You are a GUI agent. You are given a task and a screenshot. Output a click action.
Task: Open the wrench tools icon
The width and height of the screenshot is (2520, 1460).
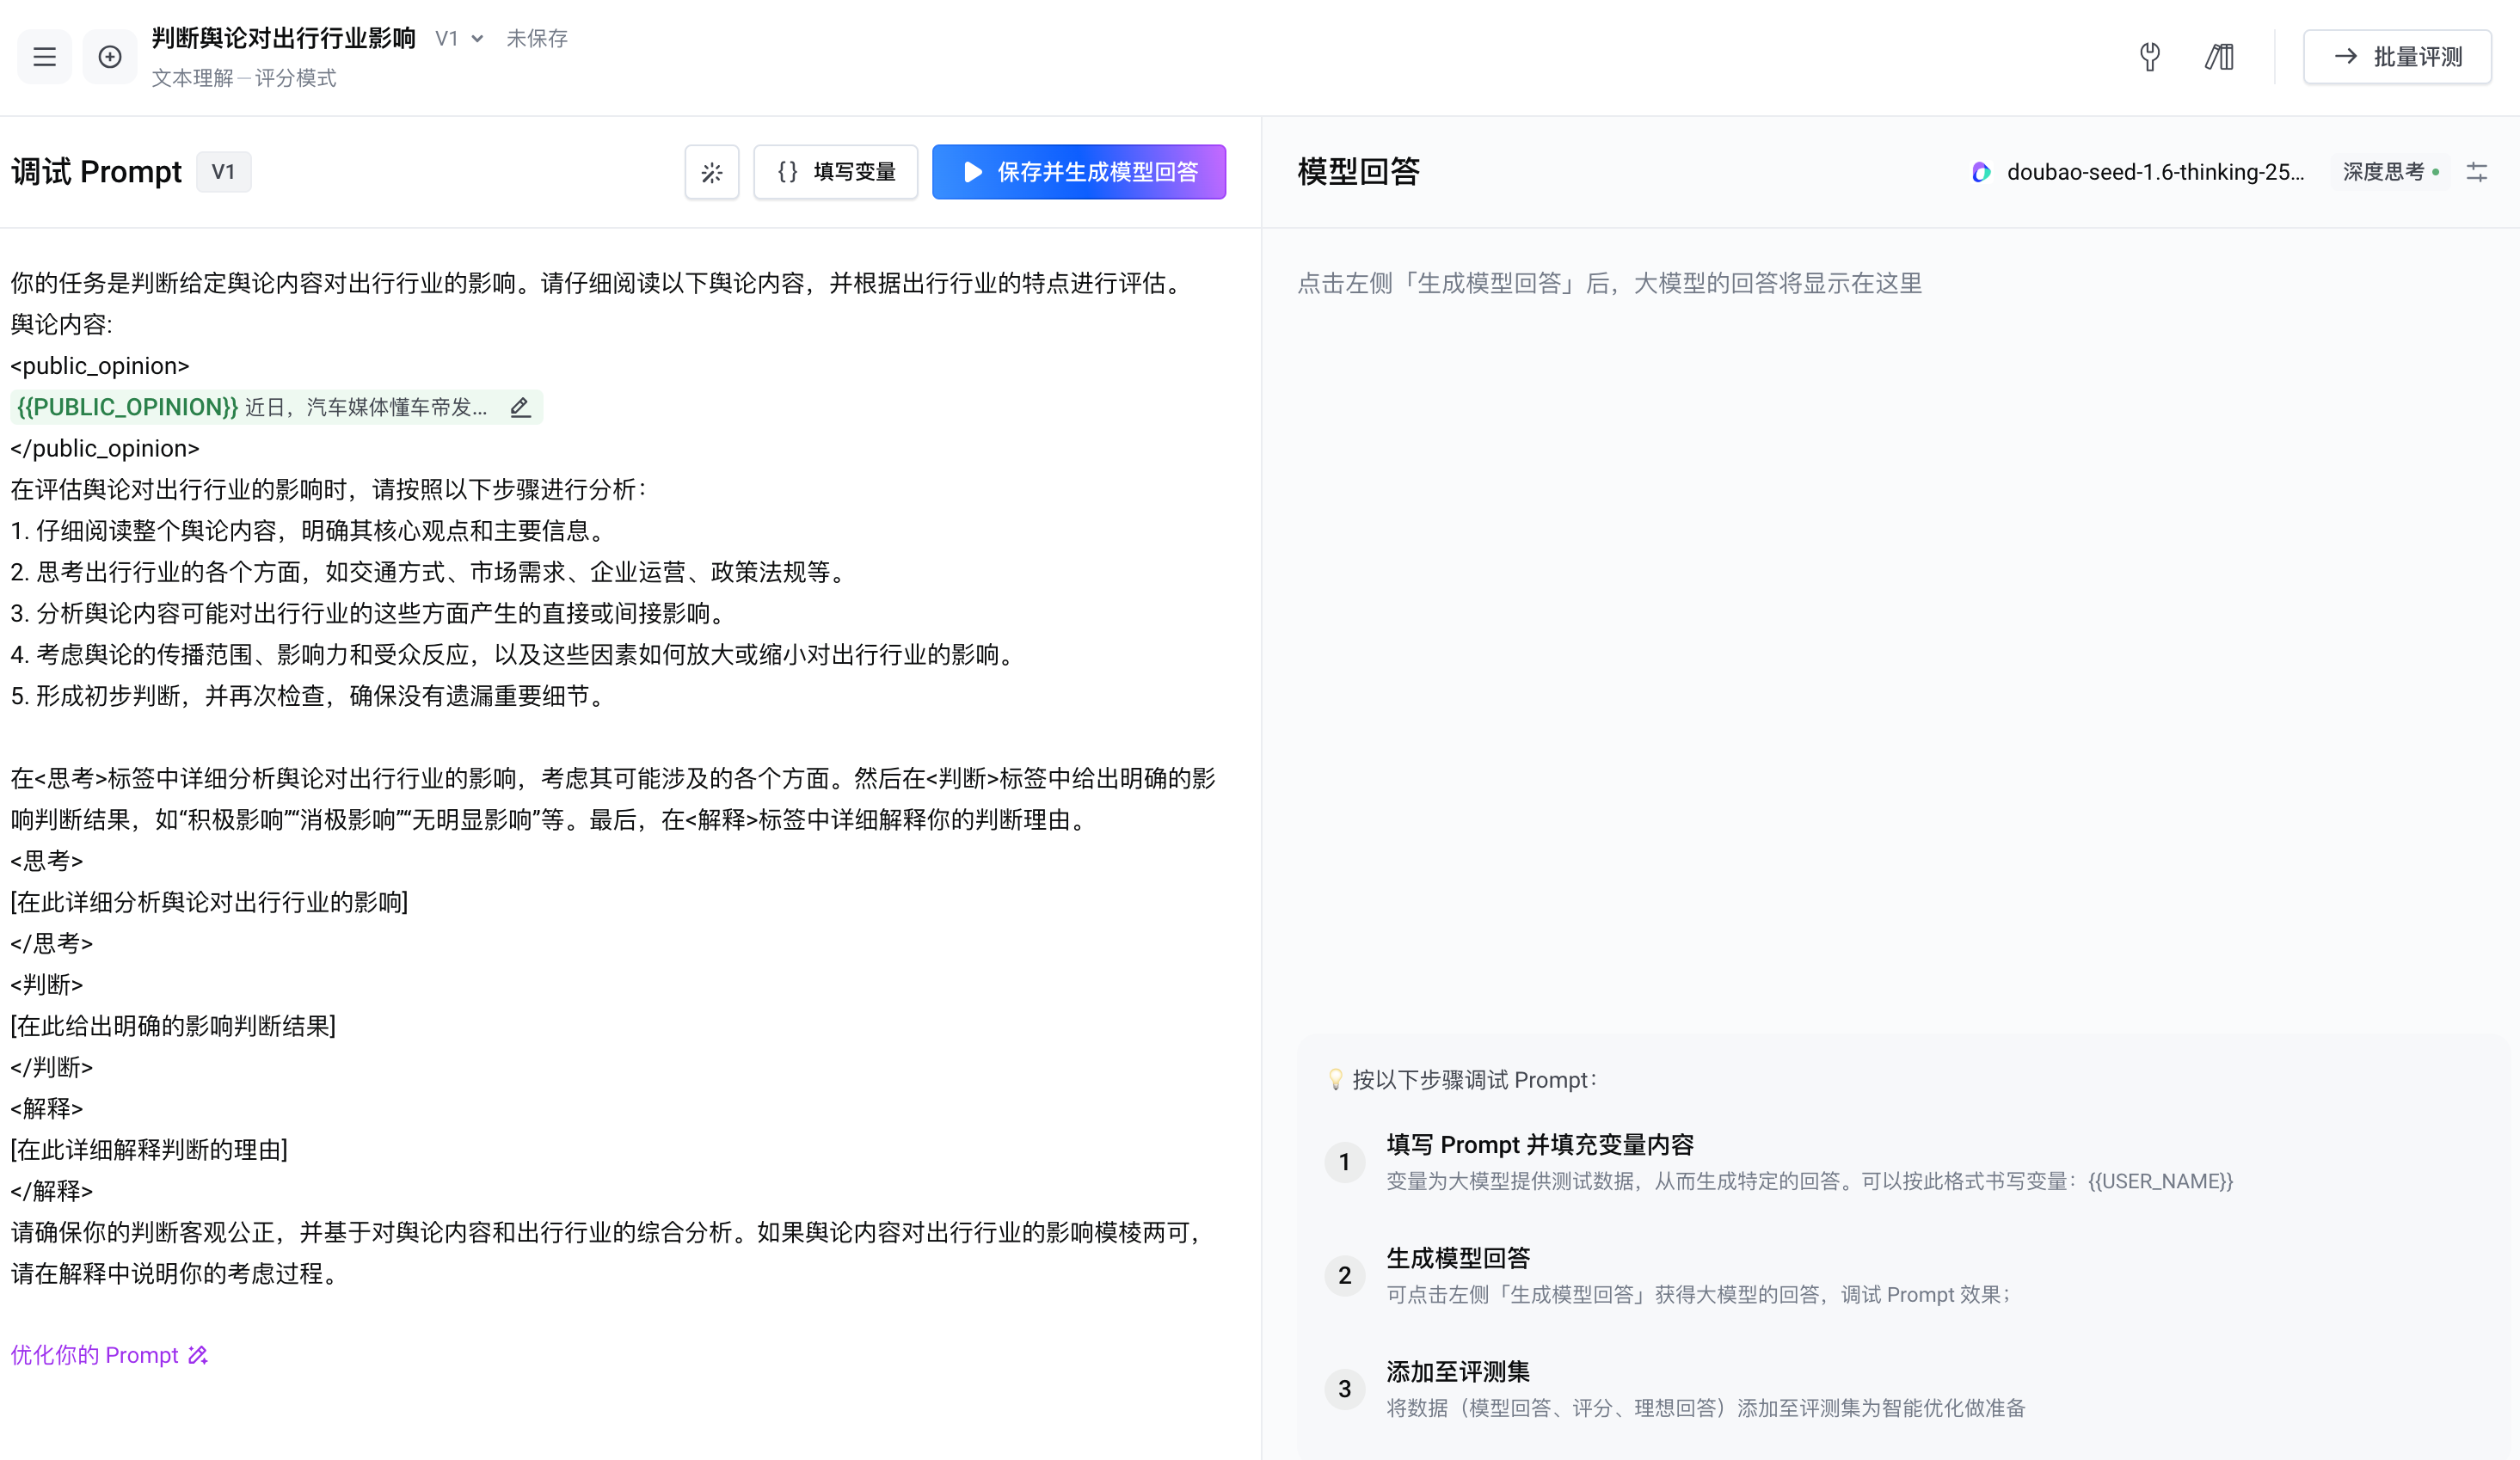[2149, 57]
